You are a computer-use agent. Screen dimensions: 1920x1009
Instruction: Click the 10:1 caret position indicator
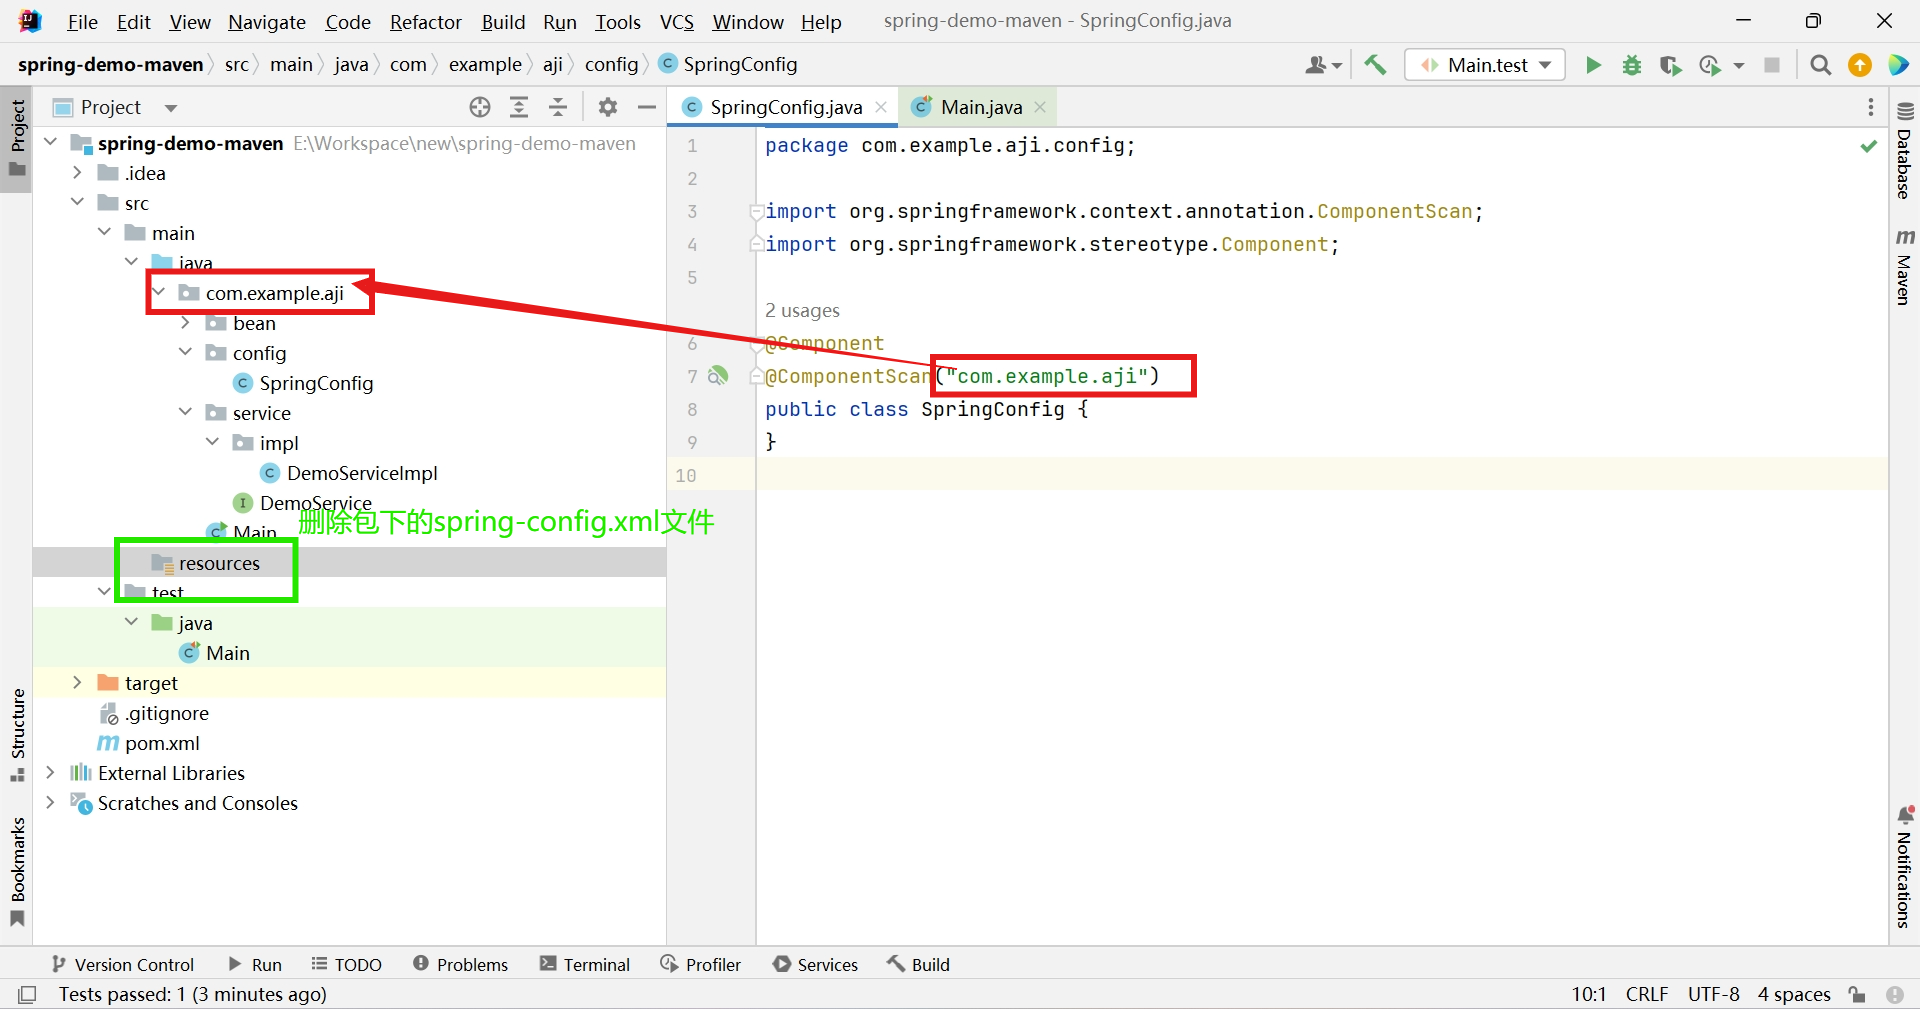[1588, 994]
